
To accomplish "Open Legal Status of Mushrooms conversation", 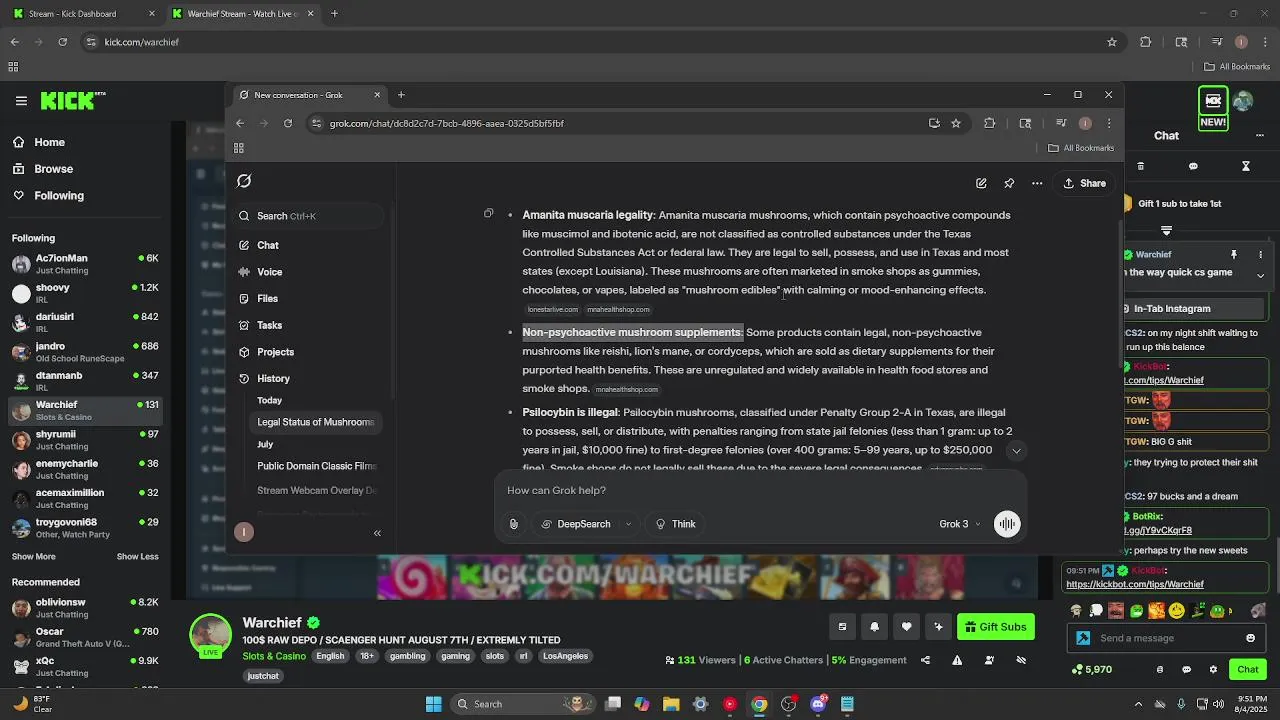I will point(315,422).
